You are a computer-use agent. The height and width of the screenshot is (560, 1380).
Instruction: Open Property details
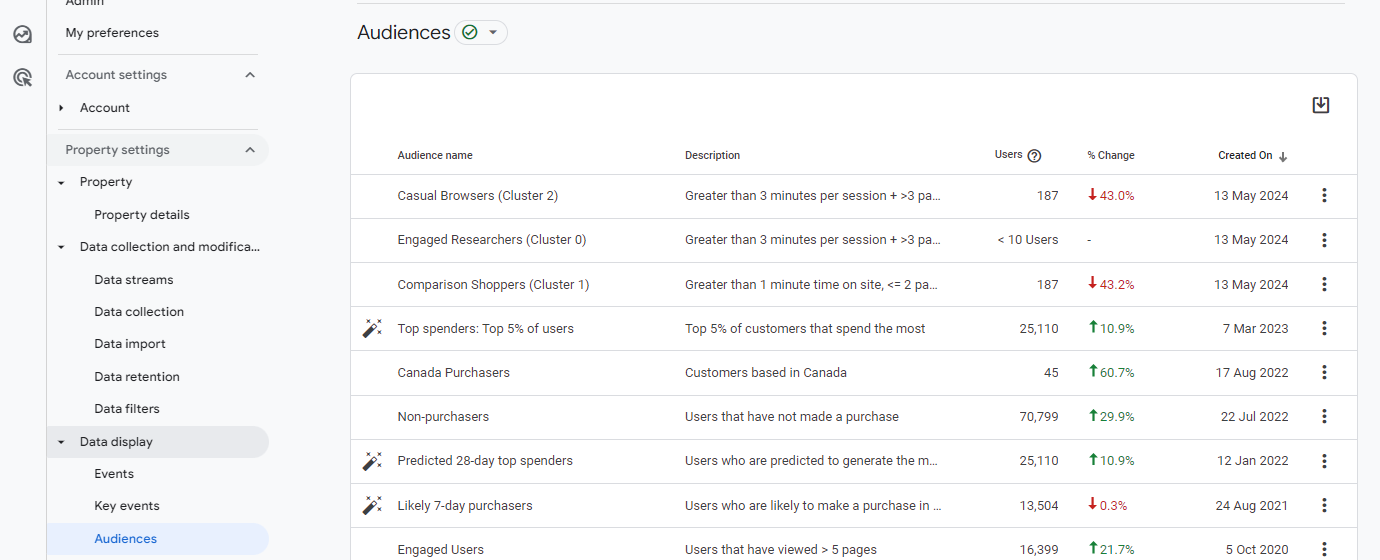click(142, 215)
